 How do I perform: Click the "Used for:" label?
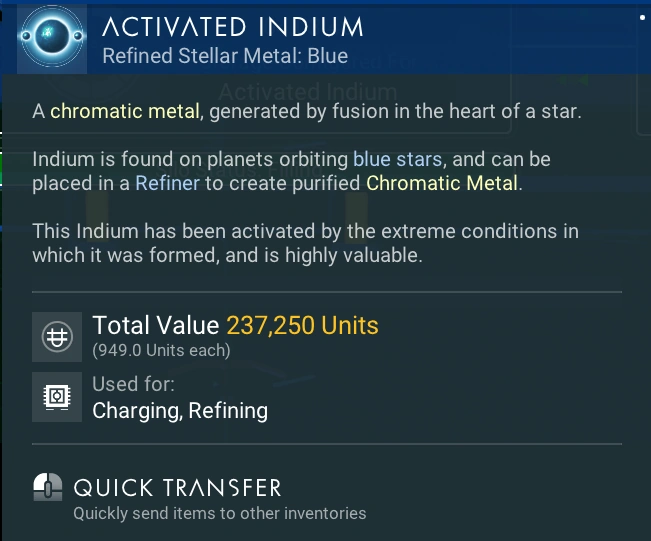(133, 384)
